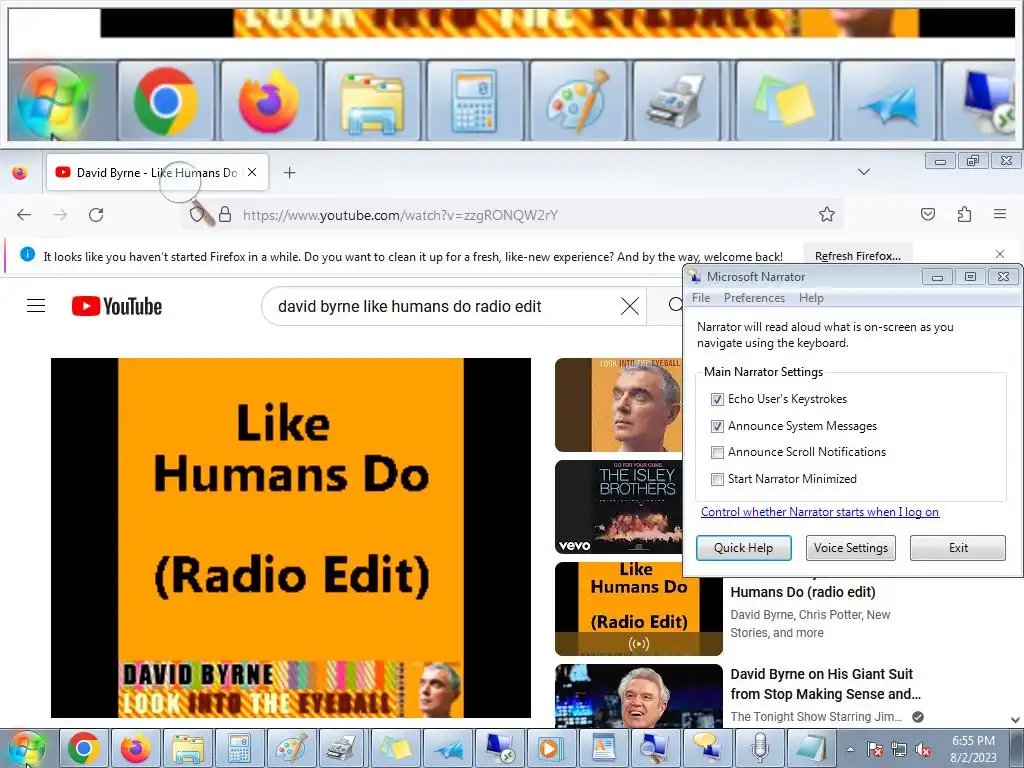Open Narrator Help menu
1024x768 pixels.
[811, 298]
